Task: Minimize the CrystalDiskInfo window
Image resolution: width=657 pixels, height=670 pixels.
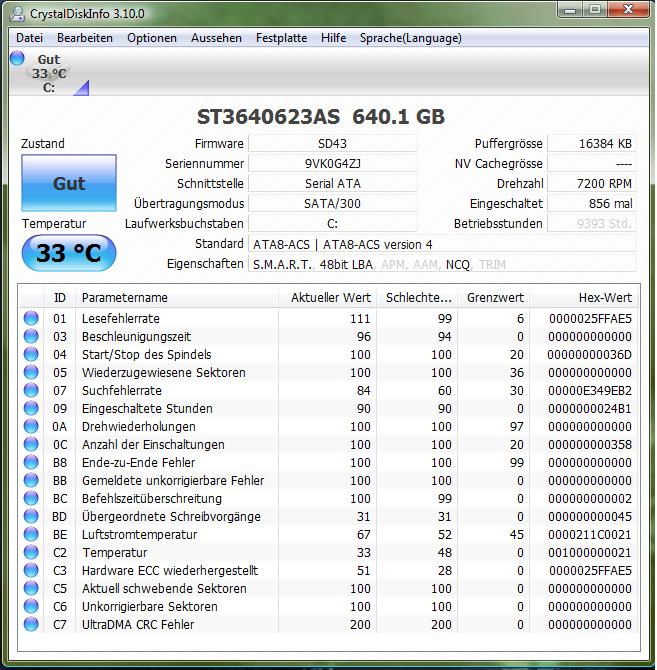Action: 570,9
